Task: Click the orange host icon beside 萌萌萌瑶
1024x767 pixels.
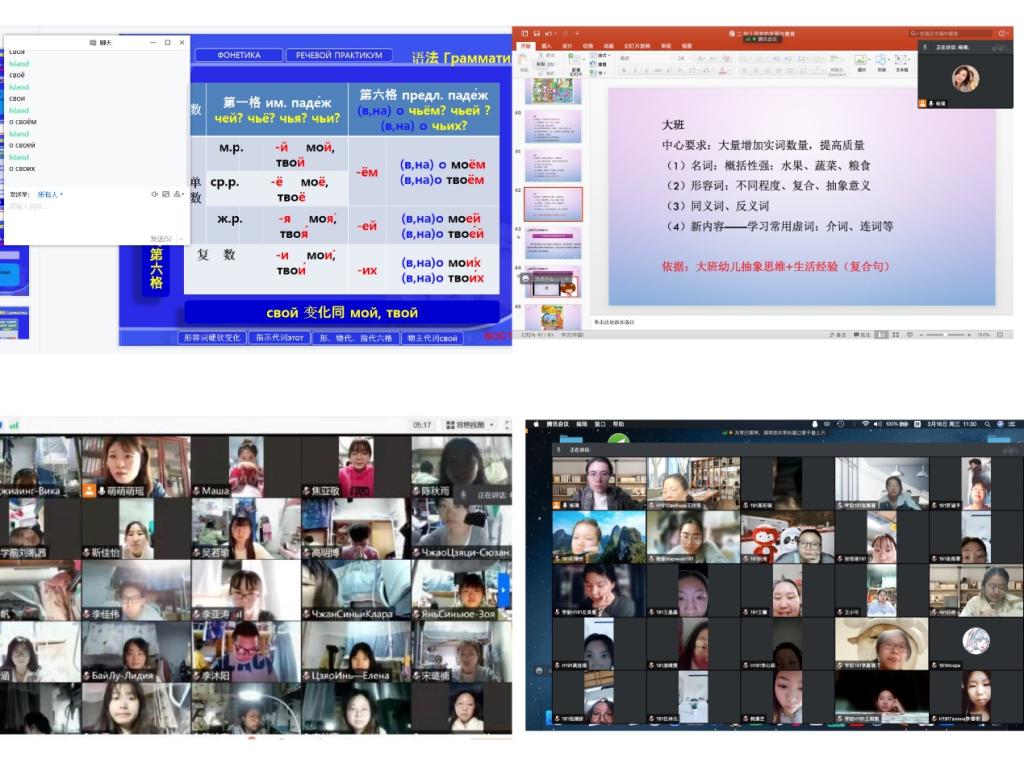Action: [x=89, y=491]
